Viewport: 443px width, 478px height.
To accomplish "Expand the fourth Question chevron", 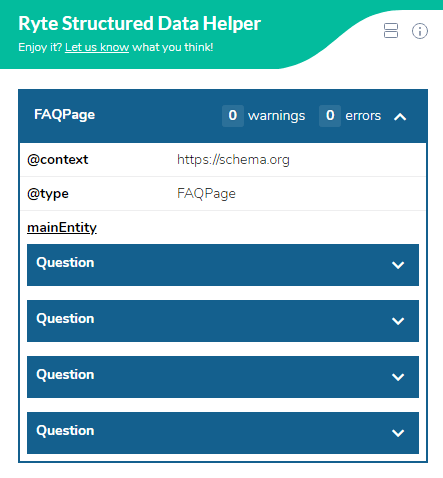I will coord(398,433).
